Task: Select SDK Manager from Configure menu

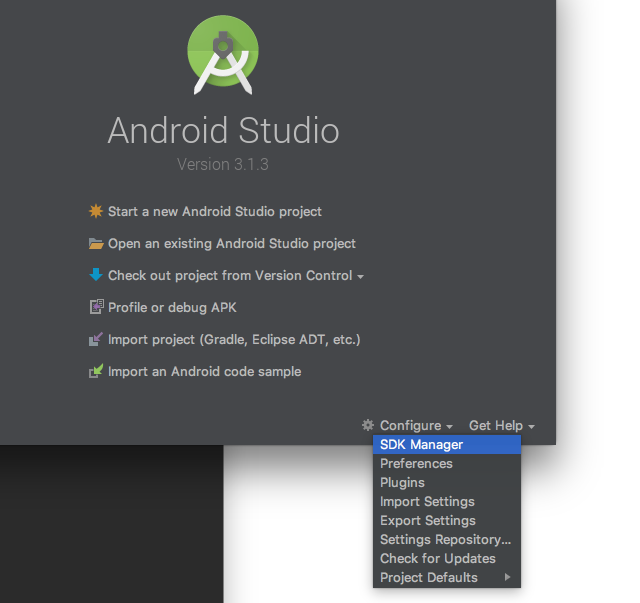Action: [447, 444]
